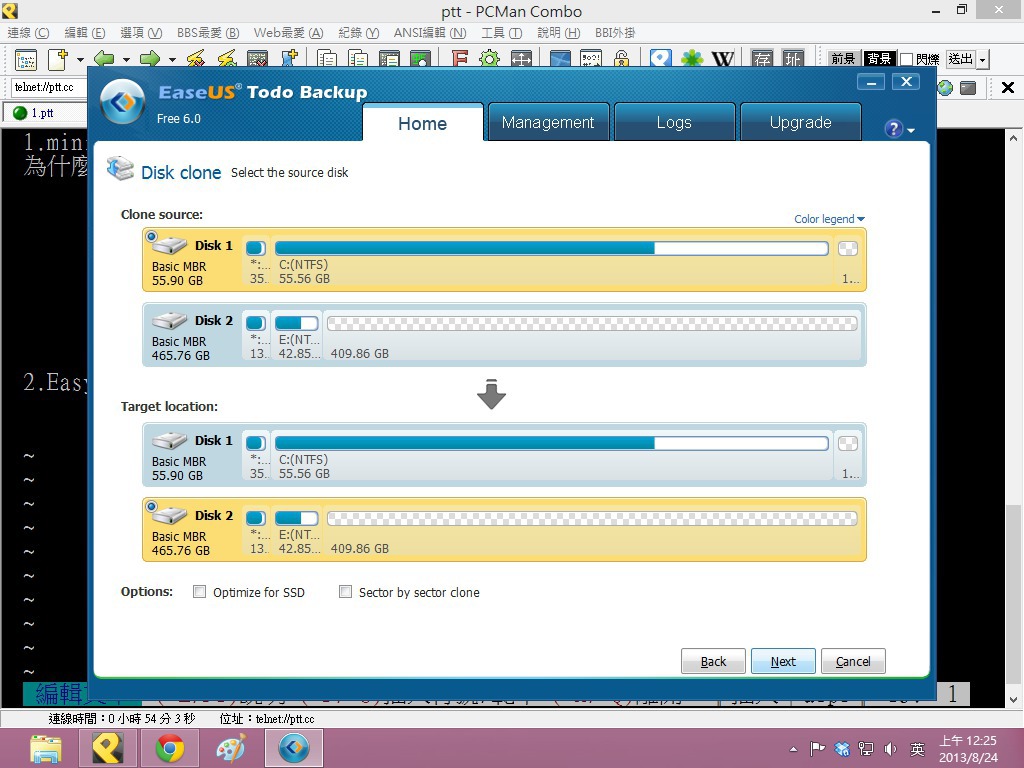Image resolution: width=1024 pixels, height=768 pixels.
Task: Click the network tray icon
Action: click(866, 749)
